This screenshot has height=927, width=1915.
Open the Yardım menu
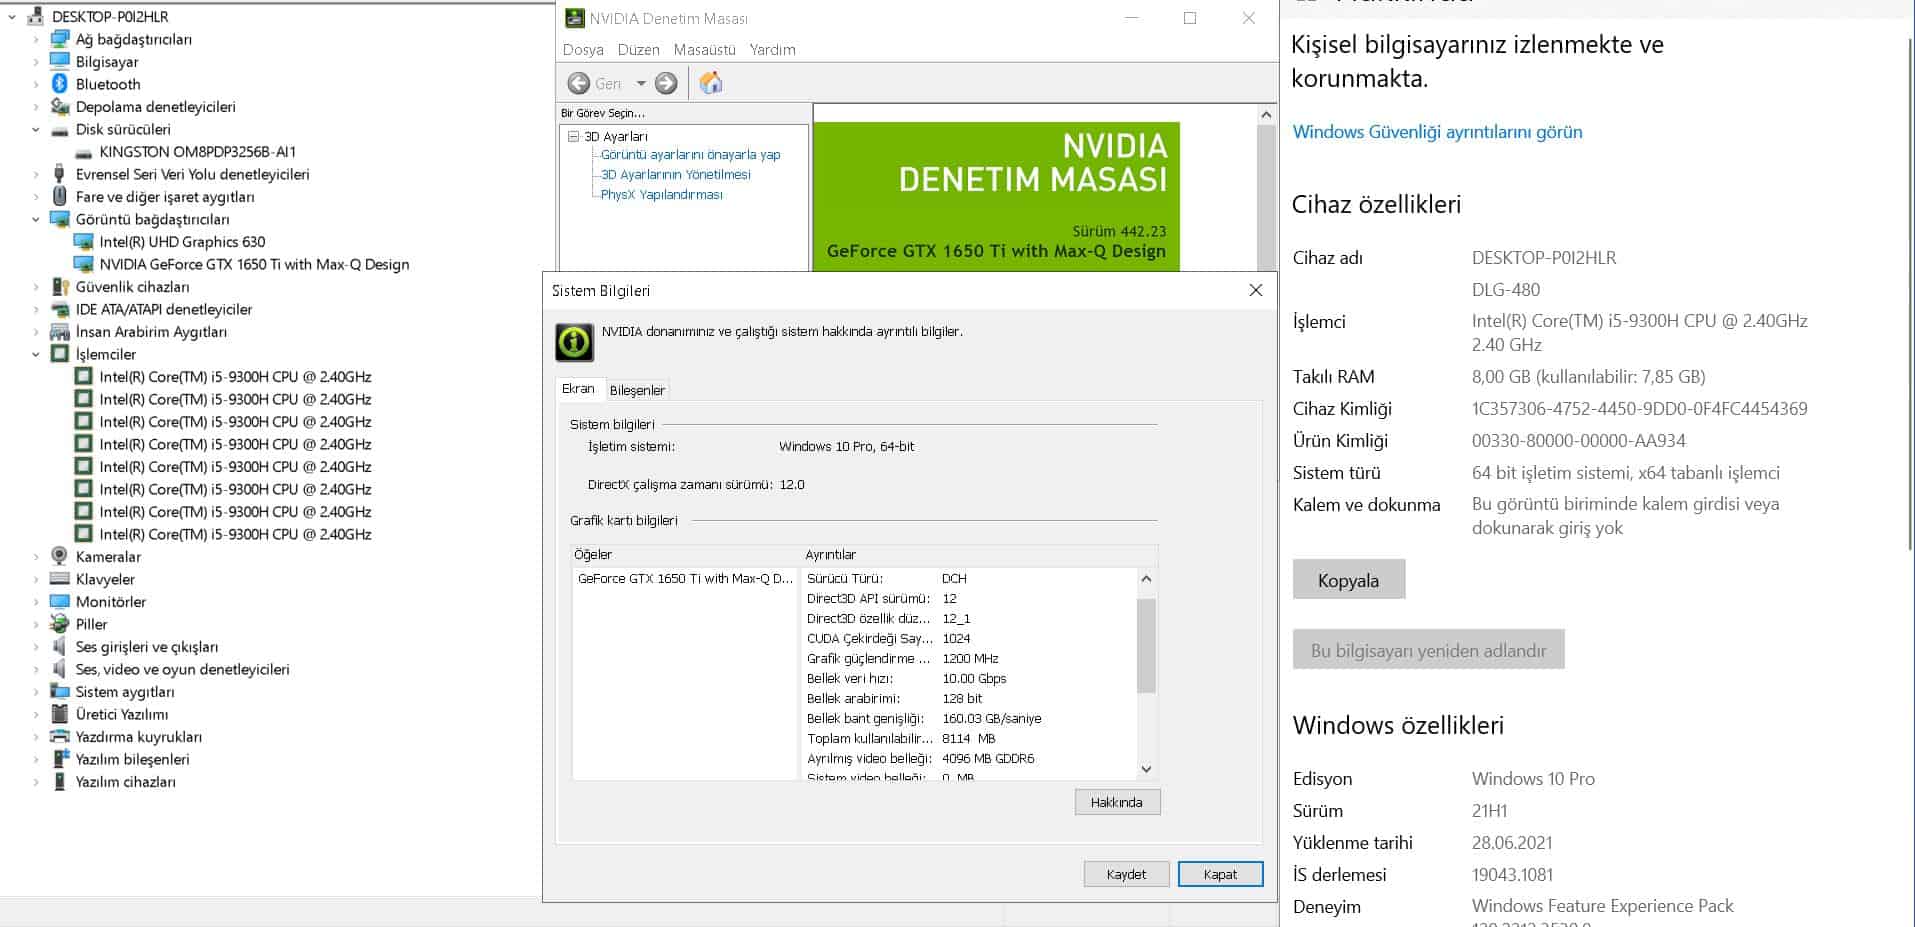(x=772, y=49)
